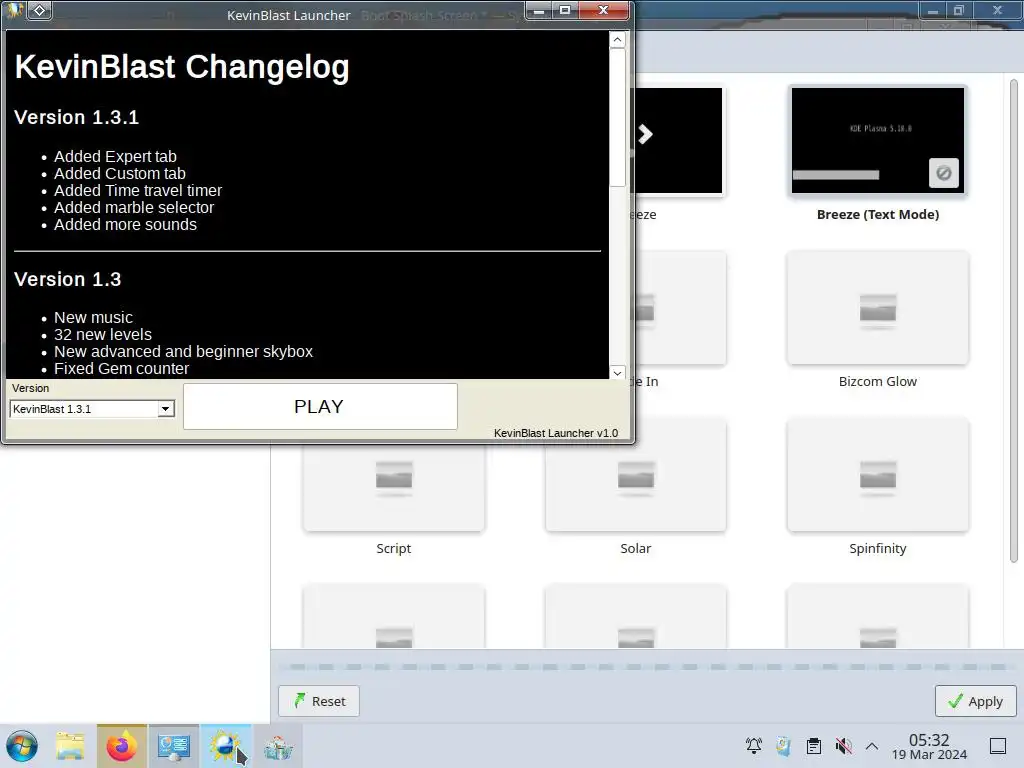This screenshot has width=1024, height=768.
Task: Close the background System Settings window
Action: (x=997, y=10)
